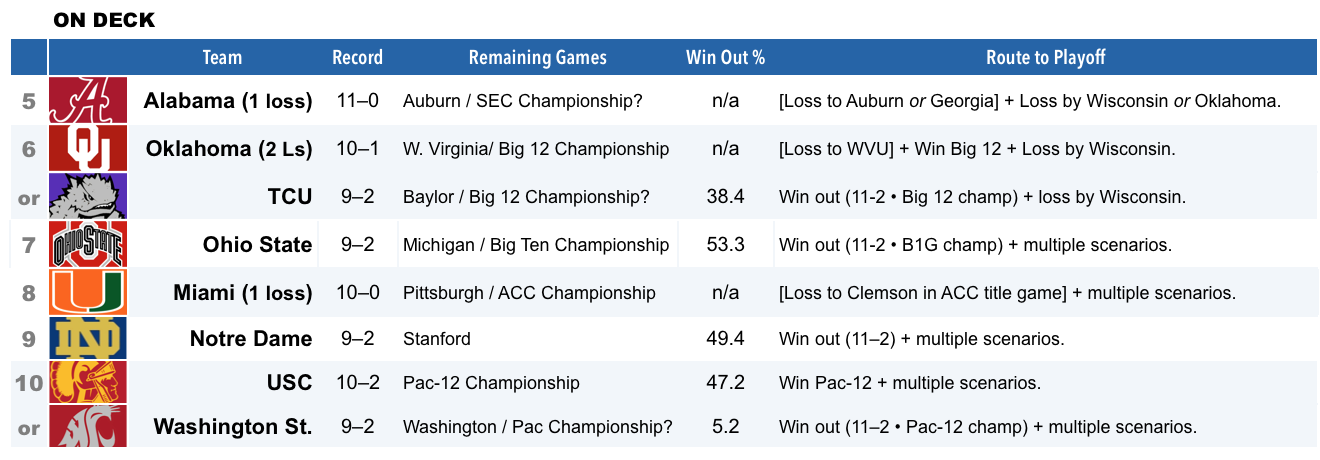The height and width of the screenshot is (460, 1320).
Task: Click the Record column header
Action: [x=357, y=57]
